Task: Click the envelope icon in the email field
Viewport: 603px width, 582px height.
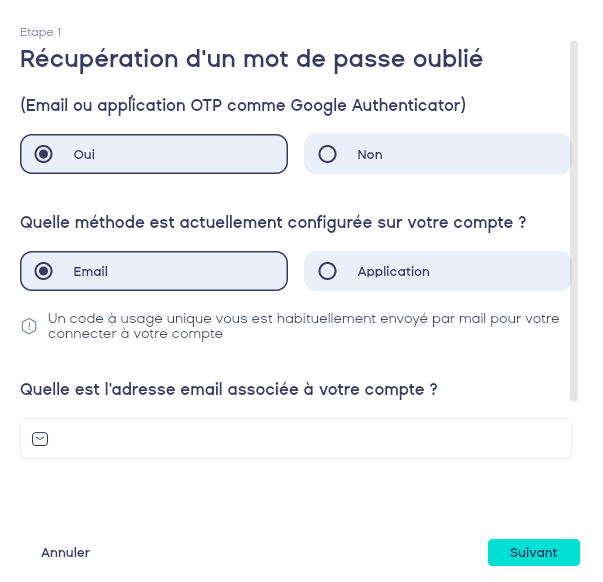Action: click(x=40, y=438)
